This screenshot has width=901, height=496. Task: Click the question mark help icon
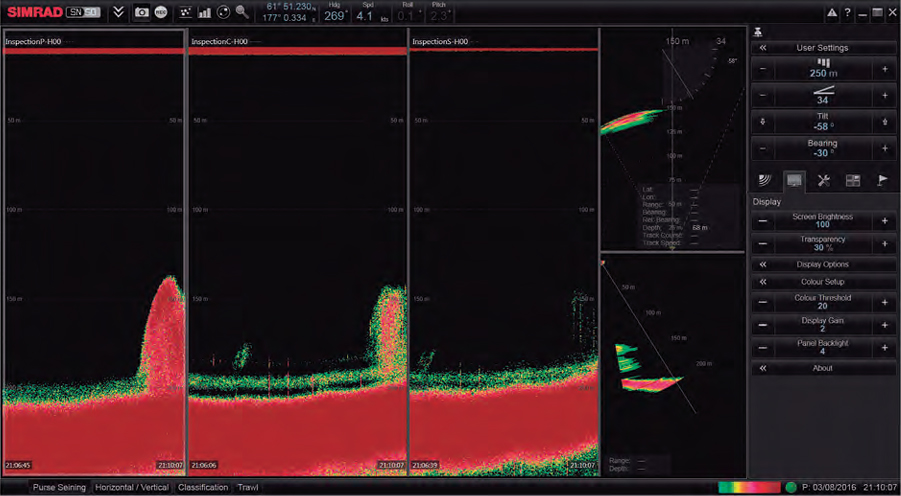848,12
